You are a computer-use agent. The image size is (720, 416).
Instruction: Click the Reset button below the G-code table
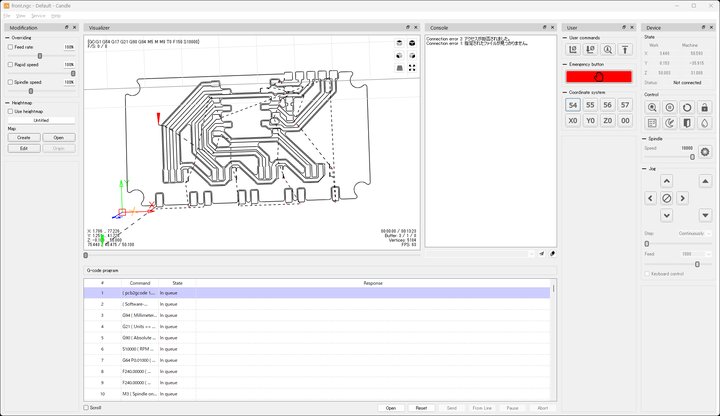click(x=421, y=408)
